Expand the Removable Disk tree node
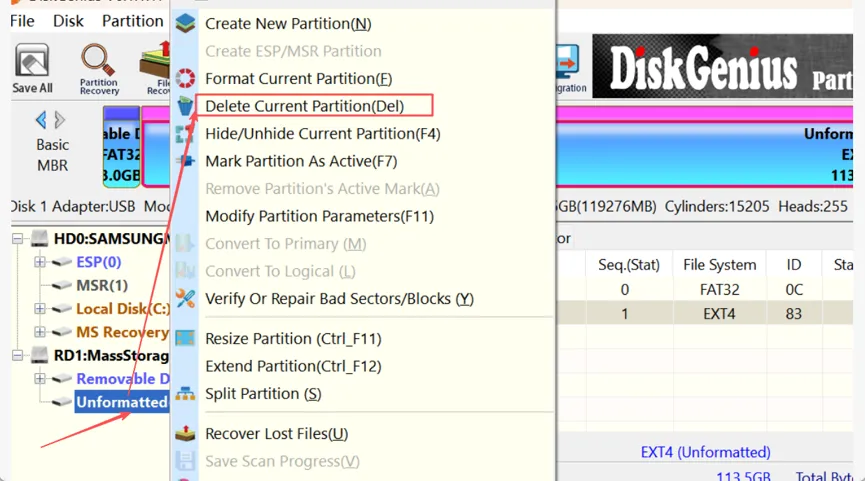 click(40, 378)
